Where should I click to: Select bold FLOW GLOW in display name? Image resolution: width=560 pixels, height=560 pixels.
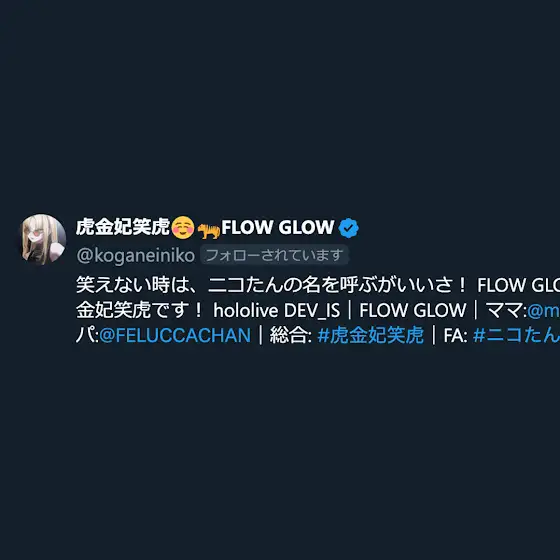click(x=278, y=228)
